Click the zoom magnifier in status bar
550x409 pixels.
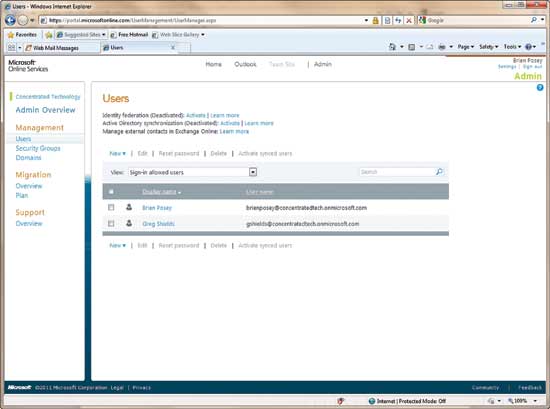tap(511, 401)
